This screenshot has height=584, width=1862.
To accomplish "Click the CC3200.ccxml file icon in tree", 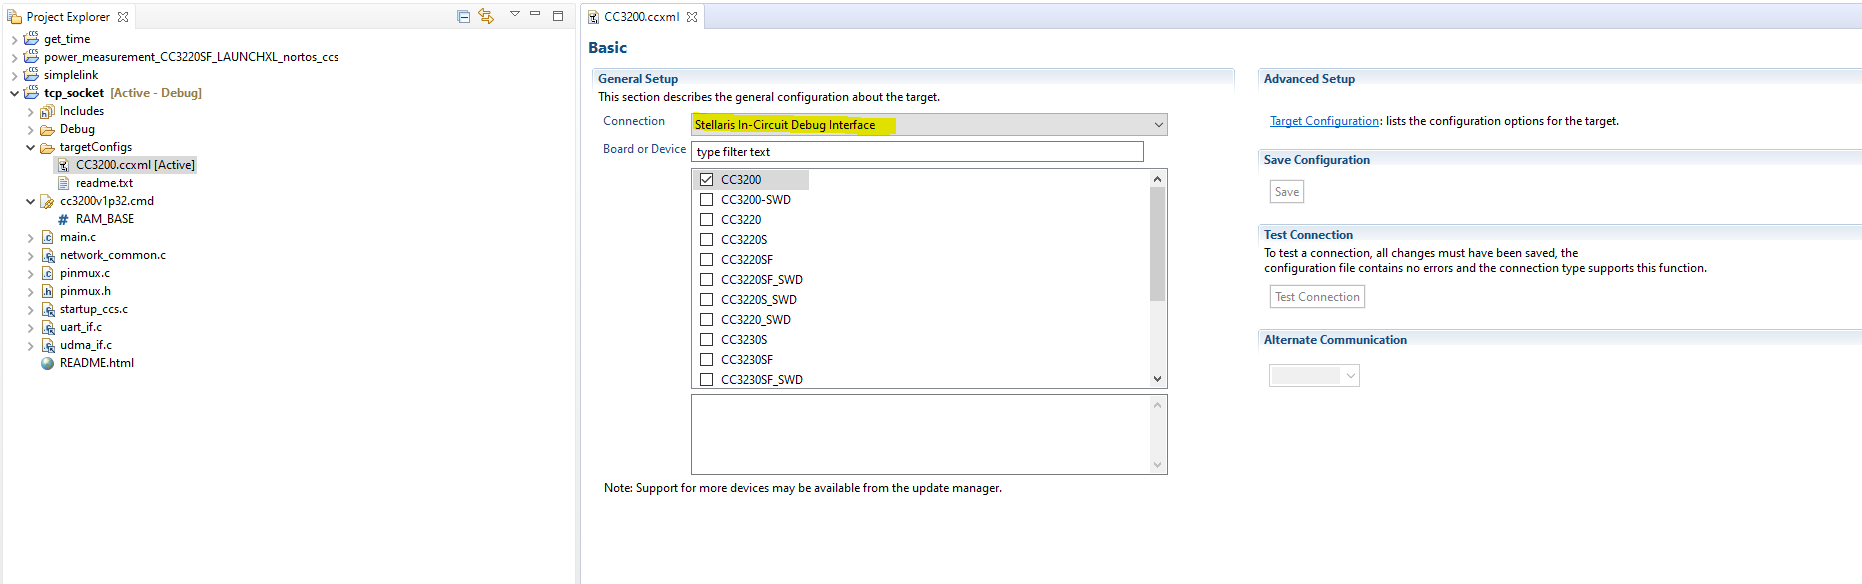I will (63, 165).
